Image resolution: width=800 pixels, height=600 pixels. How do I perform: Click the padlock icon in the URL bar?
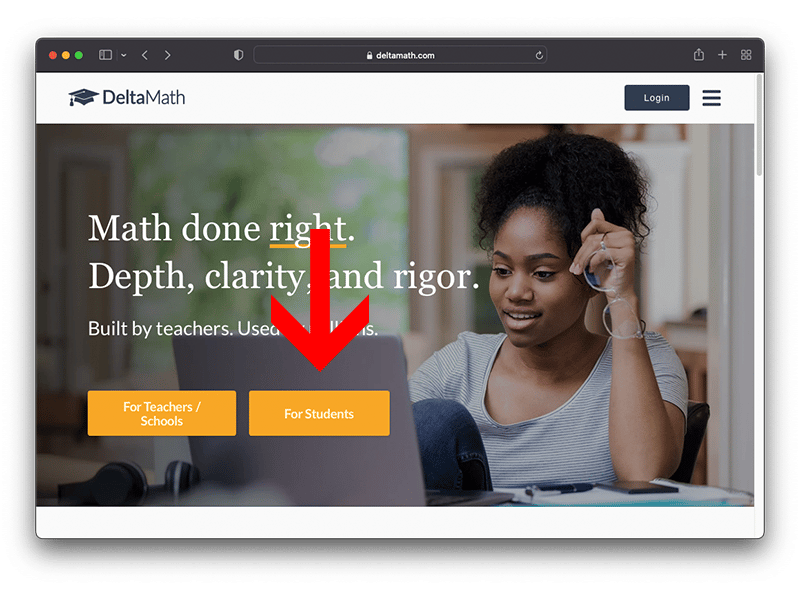click(x=369, y=55)
